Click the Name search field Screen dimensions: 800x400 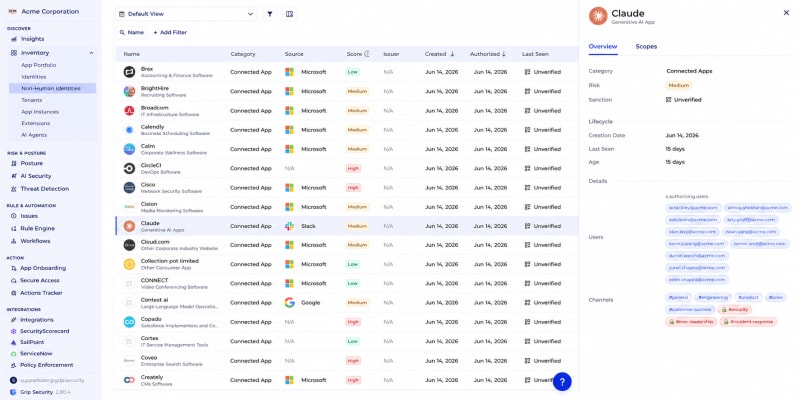point(132,33)
